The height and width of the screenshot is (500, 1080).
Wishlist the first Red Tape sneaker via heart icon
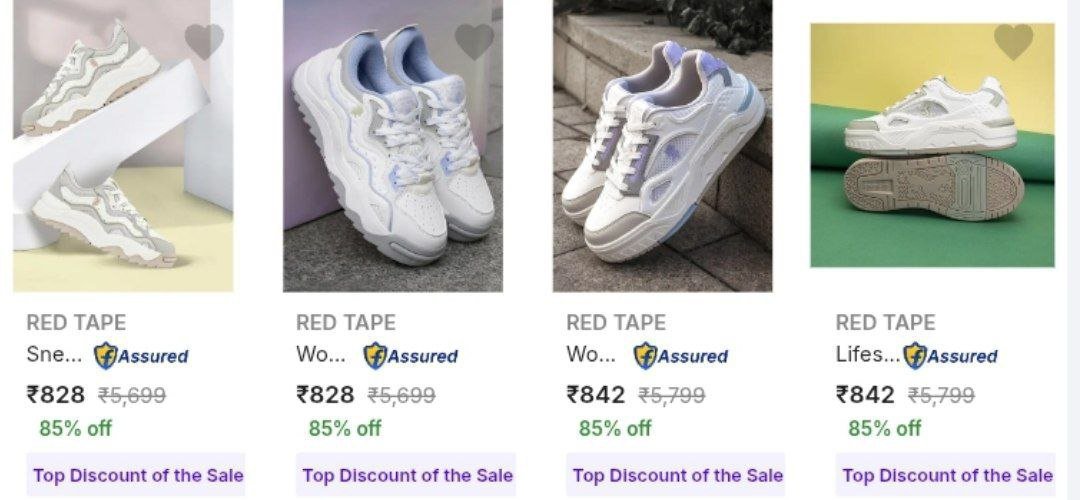click(x=204, y=41)
